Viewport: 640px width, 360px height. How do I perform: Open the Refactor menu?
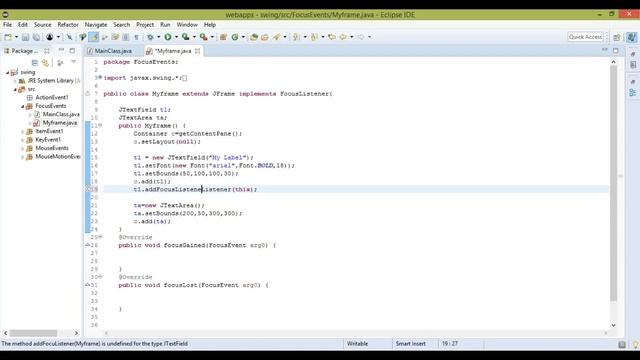click(x=68, y=25)
